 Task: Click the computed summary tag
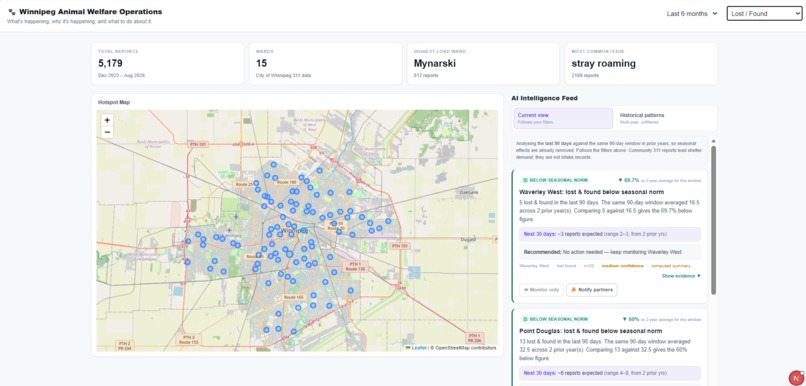click(x=671, y=266)
